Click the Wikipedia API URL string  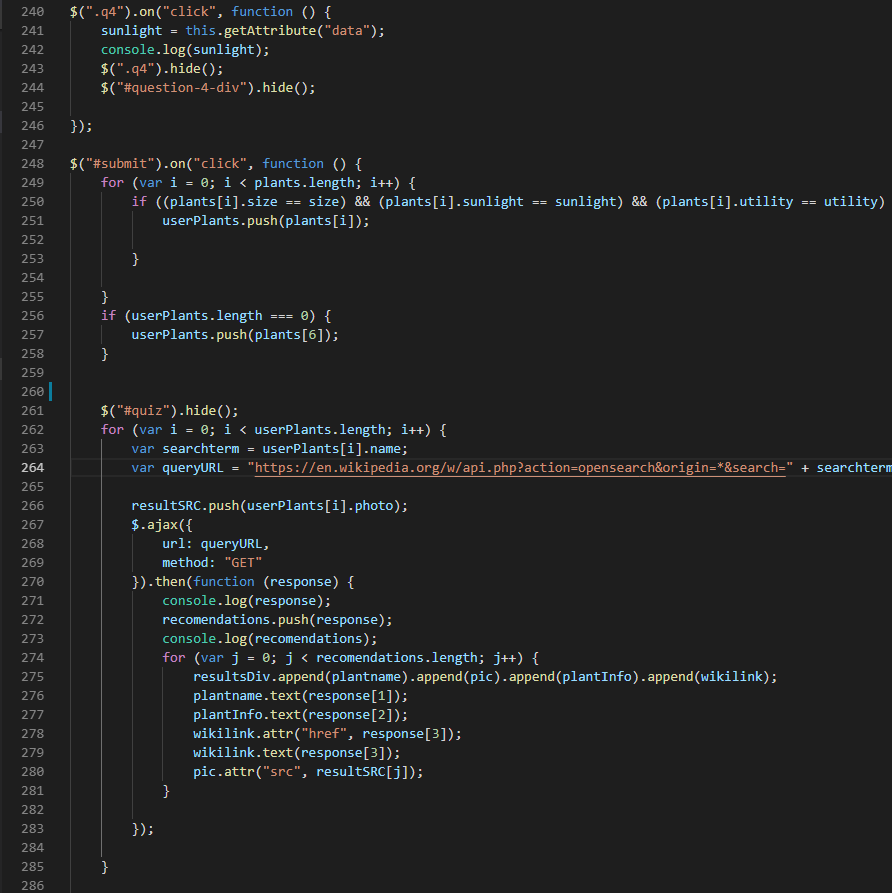click(520, 468)
